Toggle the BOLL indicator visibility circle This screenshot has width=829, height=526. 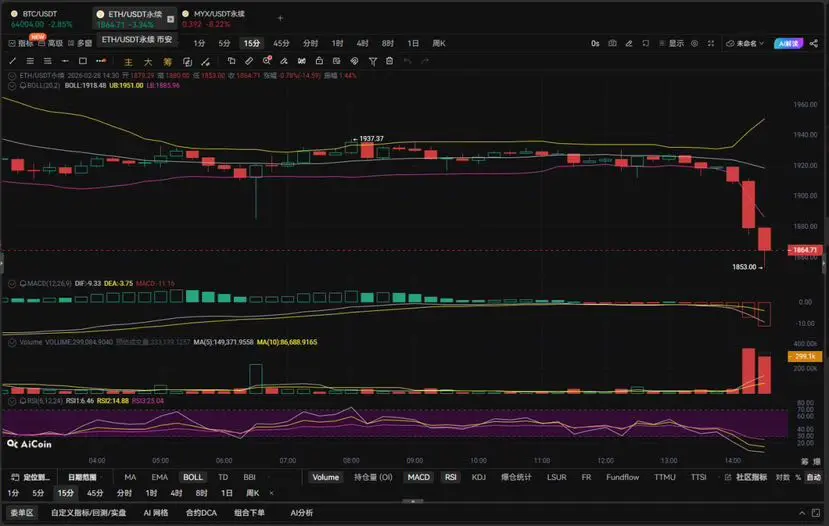click(x=12, y=85)
